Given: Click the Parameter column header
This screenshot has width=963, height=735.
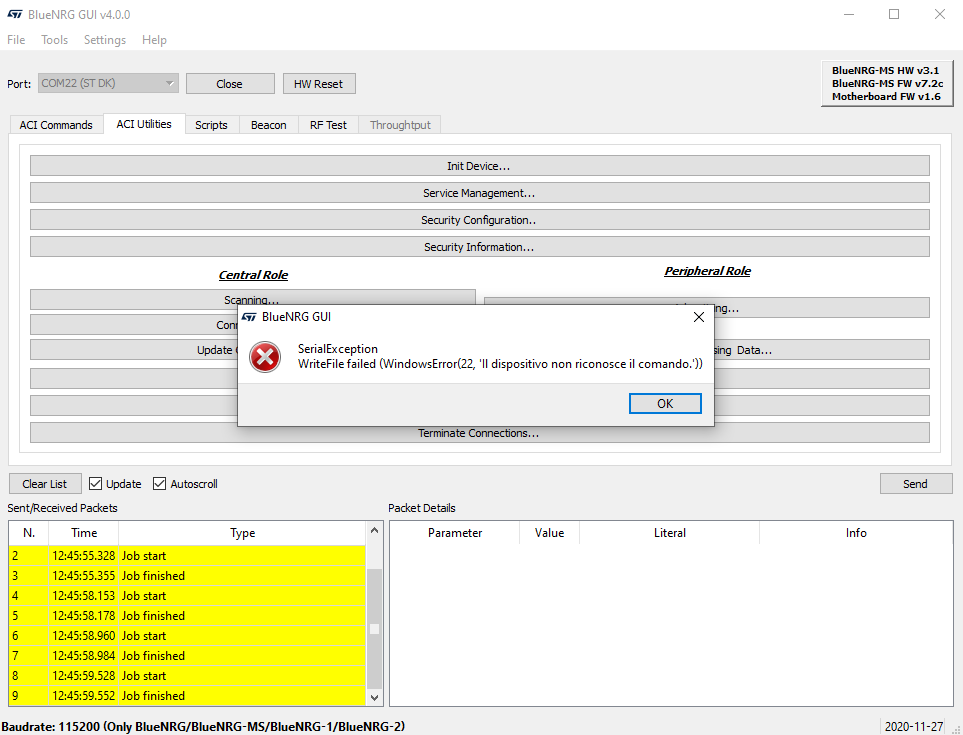Looking at the screenshot, I should click(x=455, y=533).
